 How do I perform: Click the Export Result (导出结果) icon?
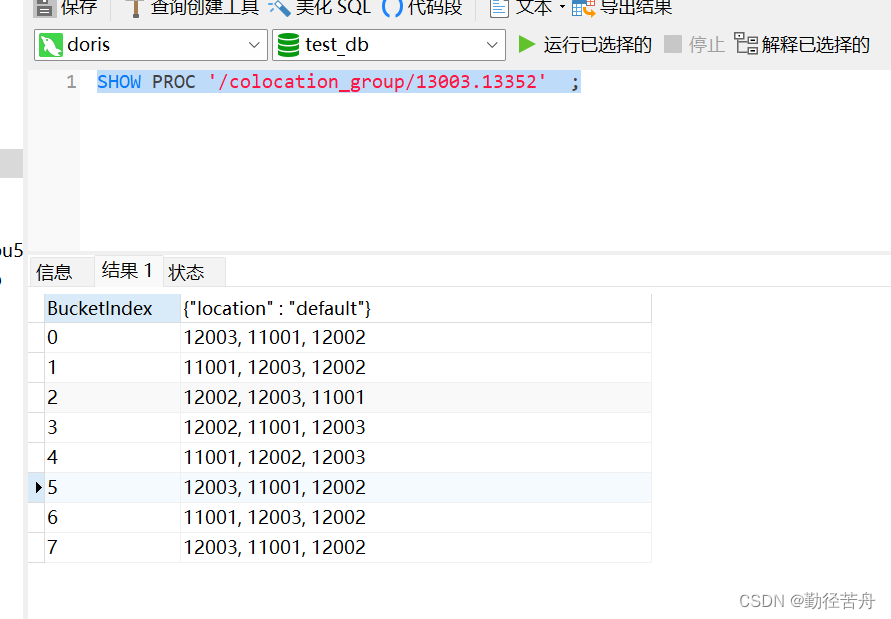(584, 7)
